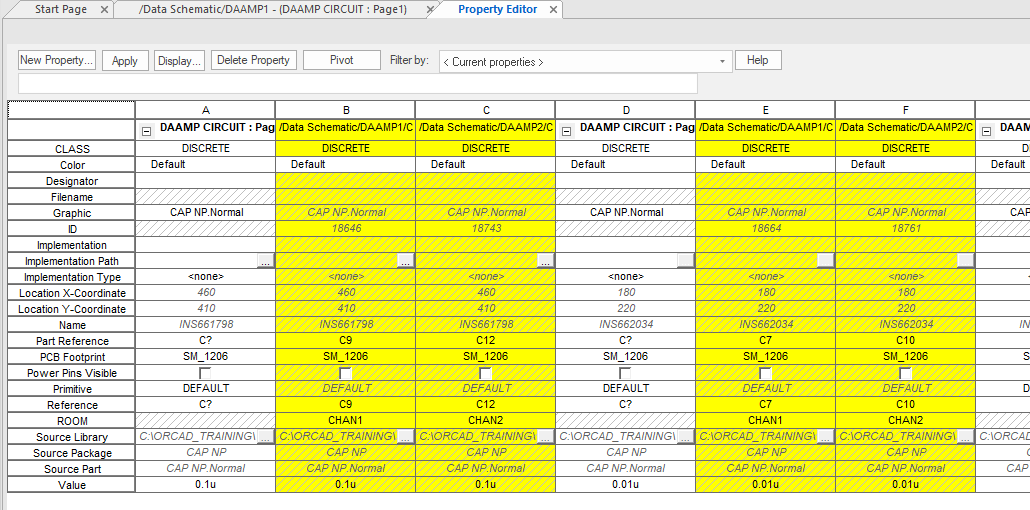Image resolution: width=1030 pixels, height=510 pixels.
Task: Select the Implementation Type row header
Action: click(x=72, y=277)
